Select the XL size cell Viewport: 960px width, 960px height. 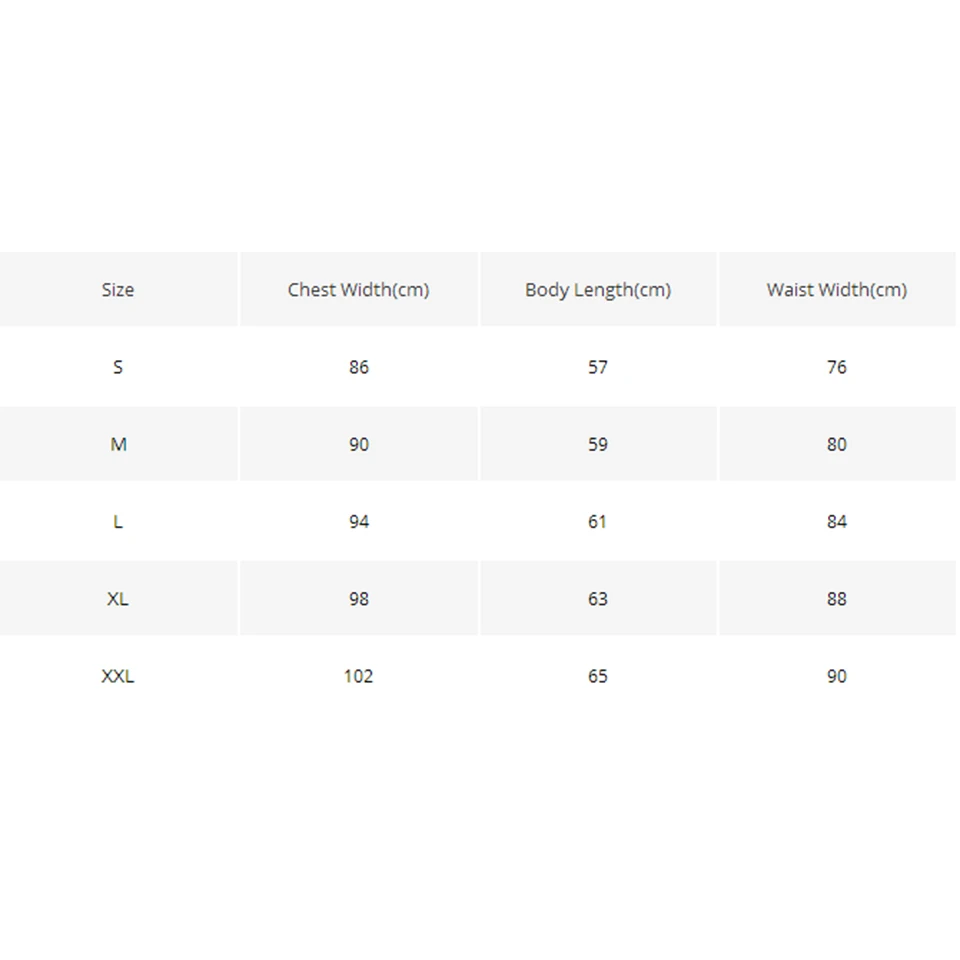[118, 599]
